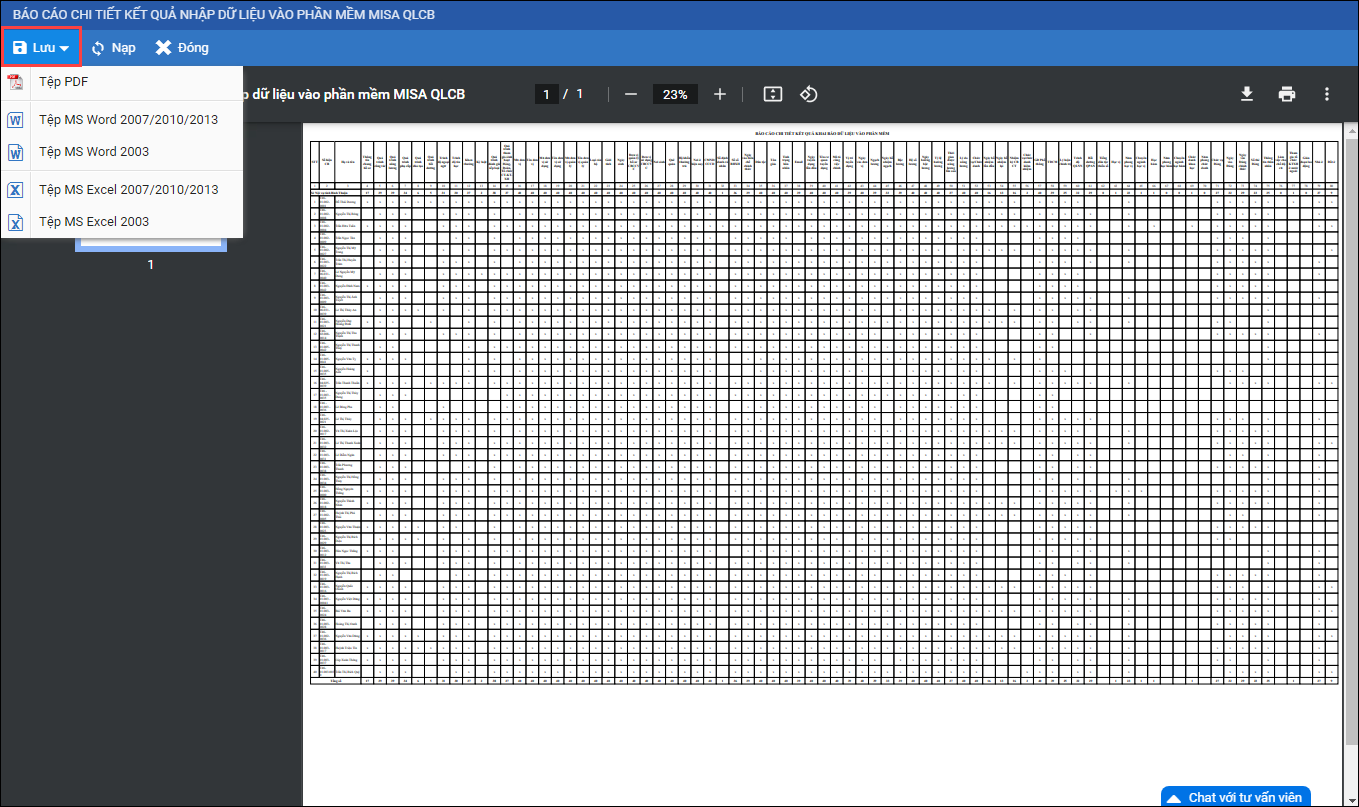
Task: Select Tệp MS Excel 2003 option
Action: (94, 222)
